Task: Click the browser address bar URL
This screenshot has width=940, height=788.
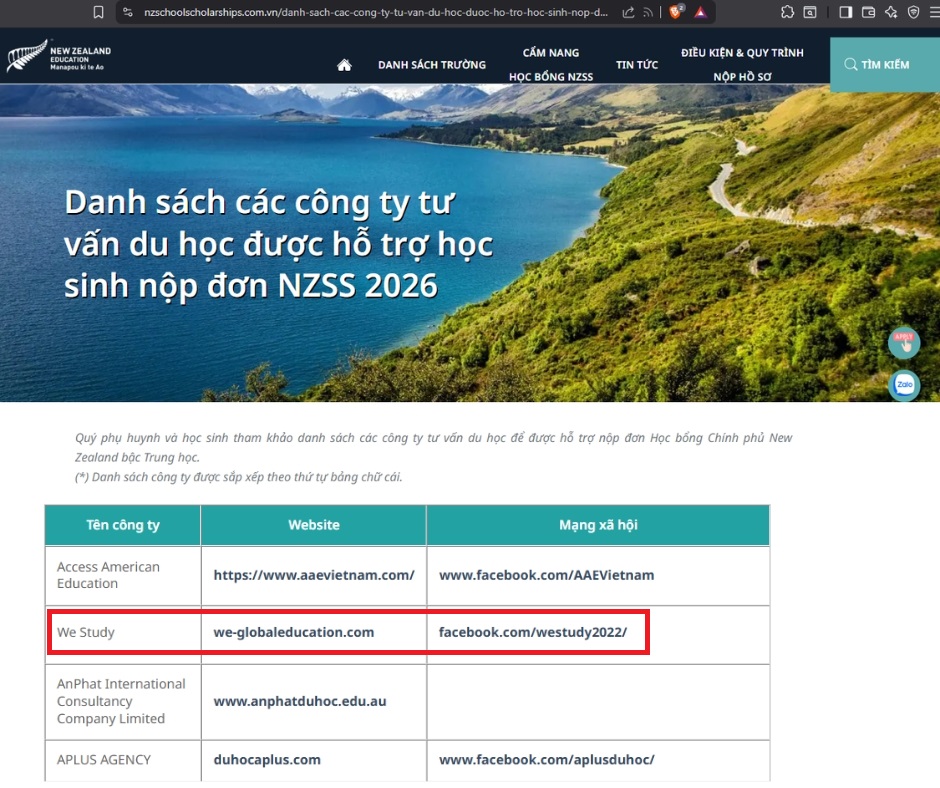Action: pyautogui.click(x=375, y=12)
